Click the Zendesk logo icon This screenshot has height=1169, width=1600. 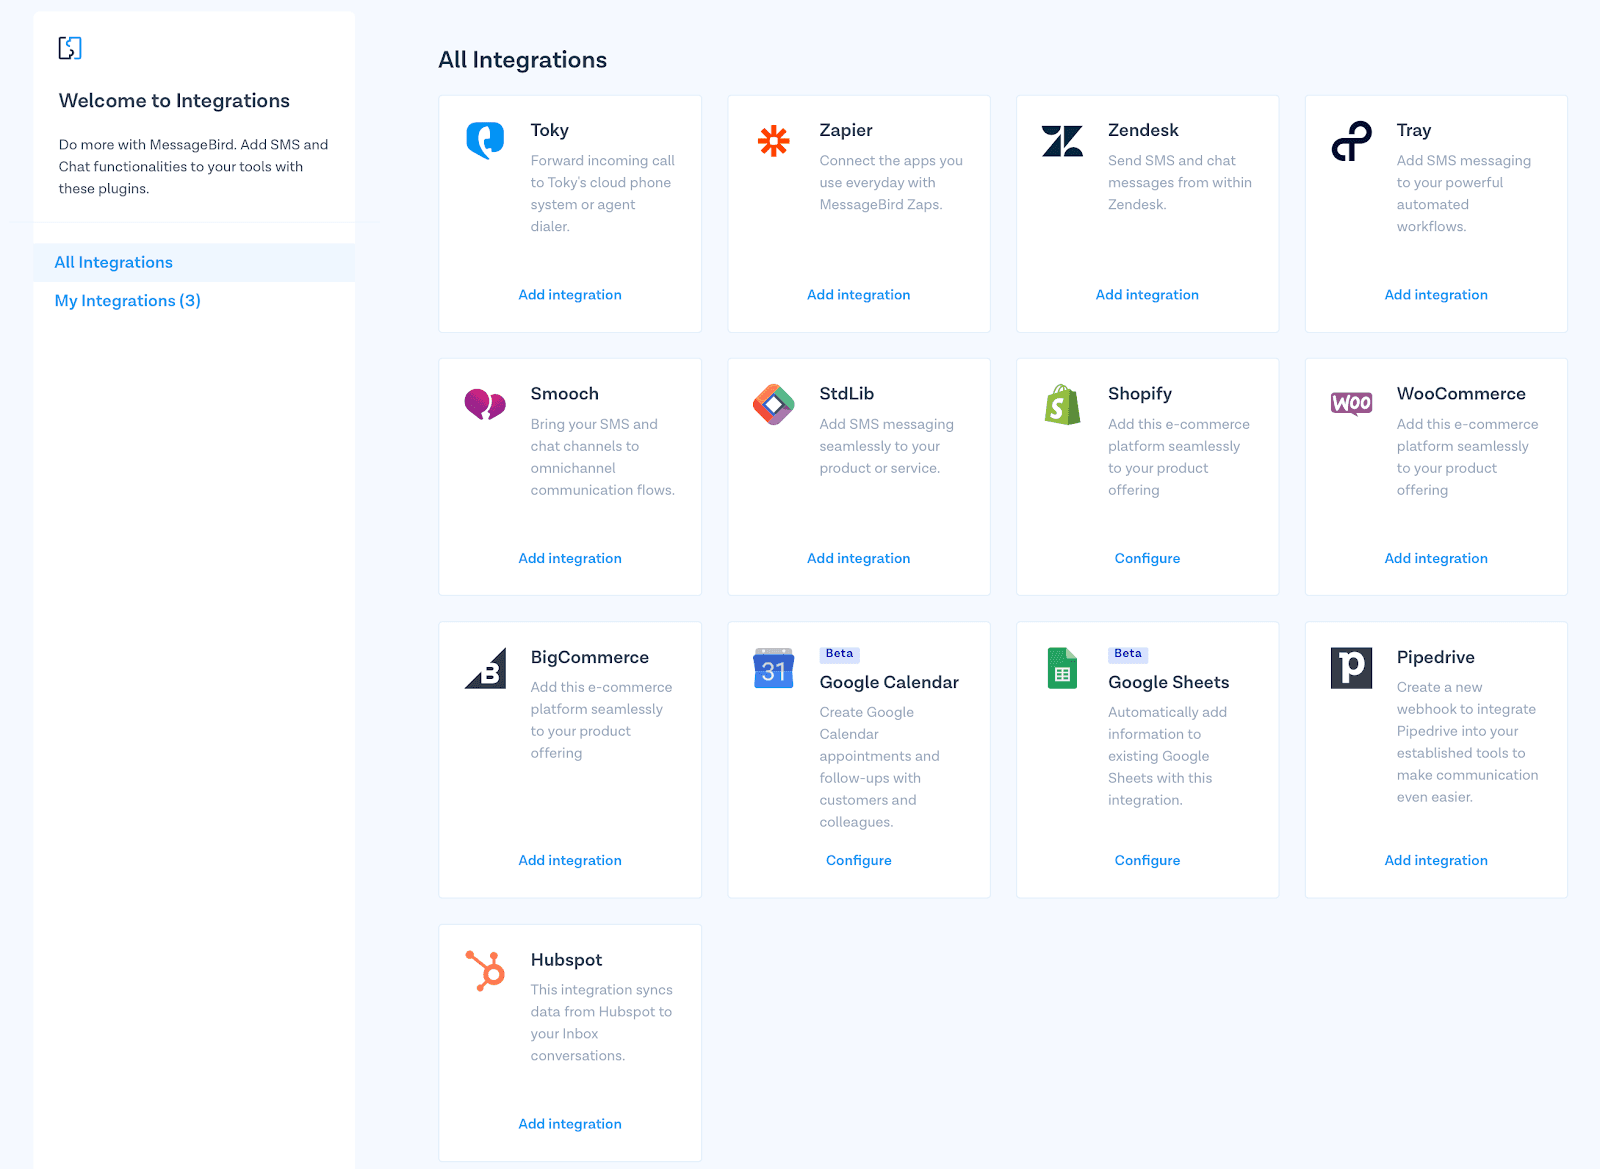pos(1062,141)
